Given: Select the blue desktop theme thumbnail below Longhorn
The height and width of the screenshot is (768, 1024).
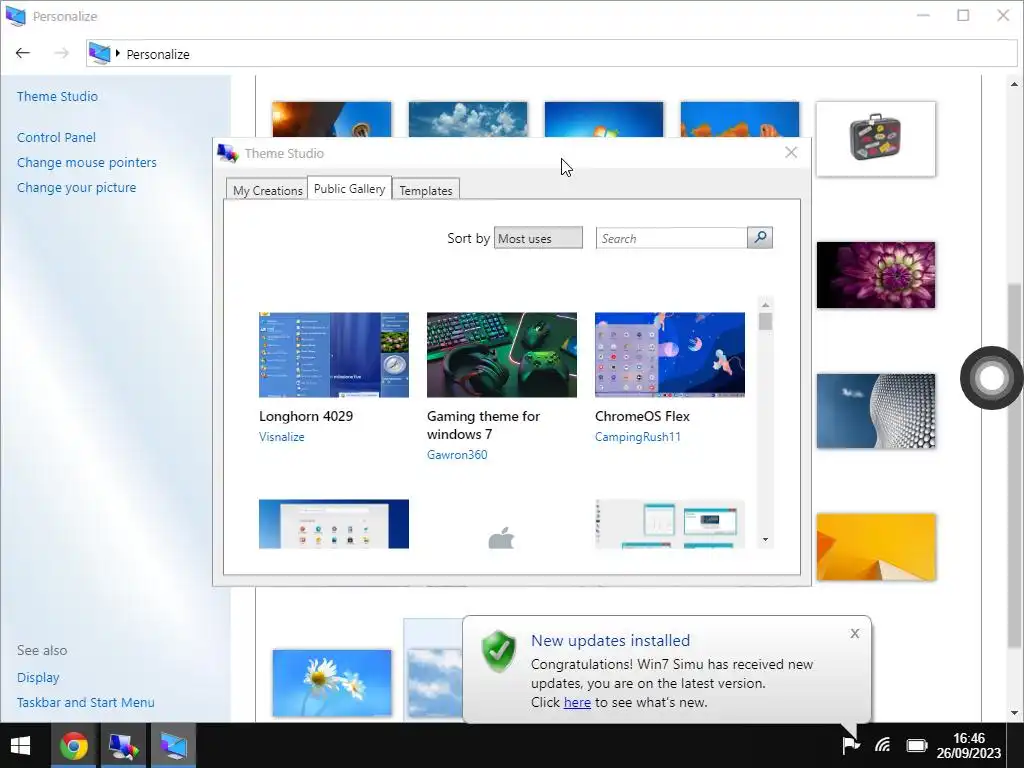Looking at the screenshot, I should click(334, 524).
